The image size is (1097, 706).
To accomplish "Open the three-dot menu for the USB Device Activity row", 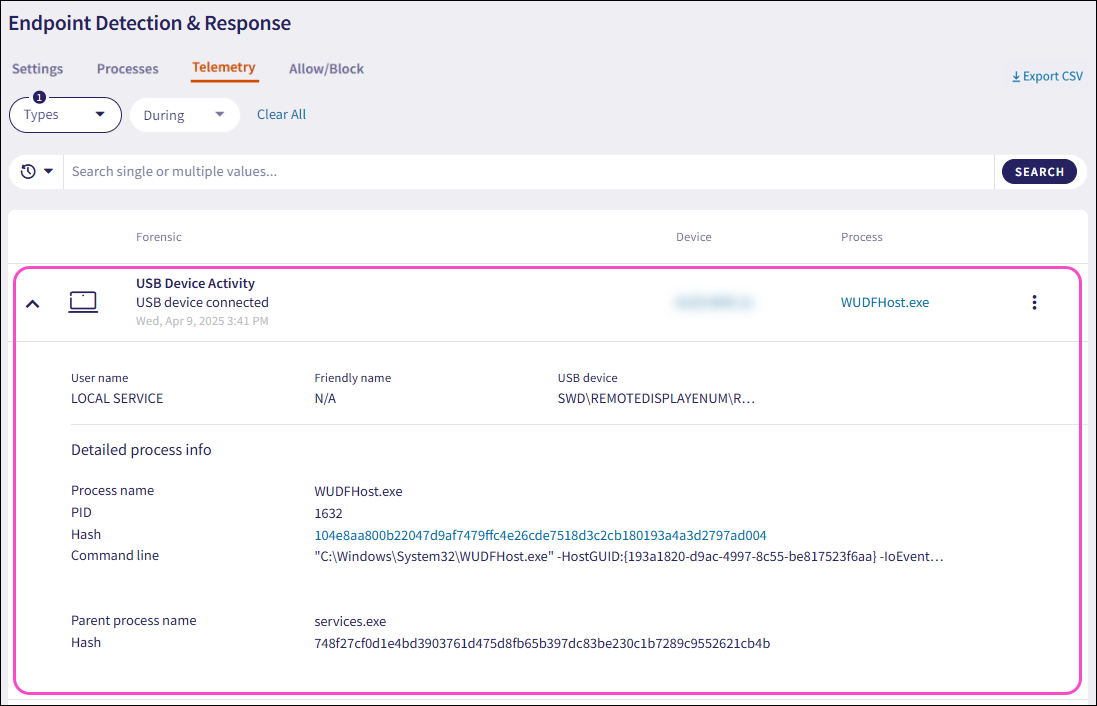I will click(1034, 302).
